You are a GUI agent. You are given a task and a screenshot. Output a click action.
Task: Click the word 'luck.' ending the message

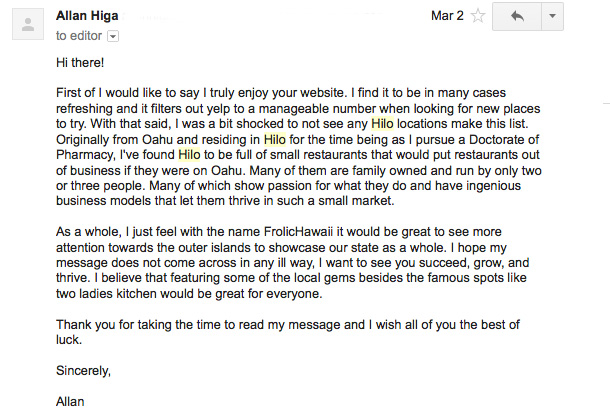click(69, 340)
